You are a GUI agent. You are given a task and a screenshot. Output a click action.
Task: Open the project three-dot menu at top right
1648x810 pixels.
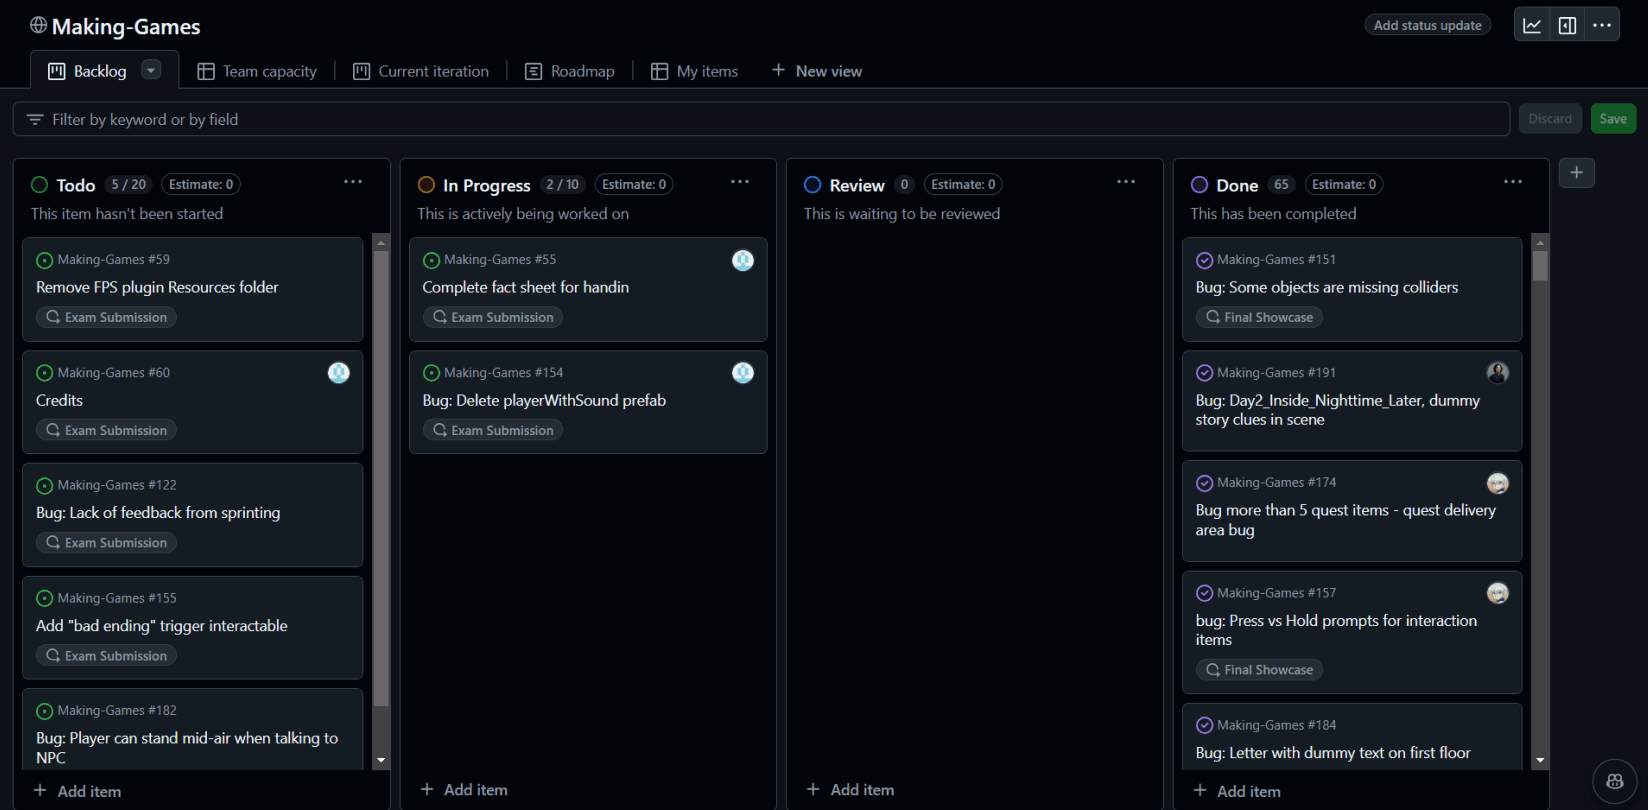tap(1602, 26)
